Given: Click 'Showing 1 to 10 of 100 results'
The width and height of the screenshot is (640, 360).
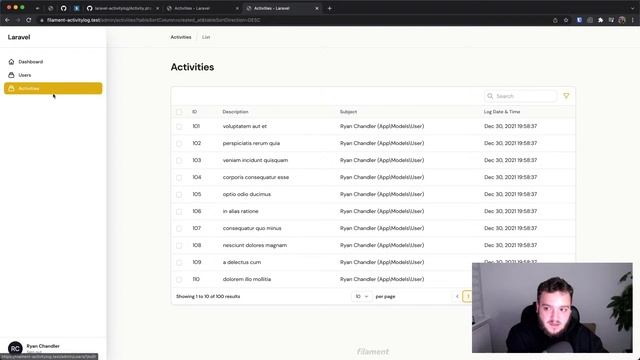Looking at the screenshot, I should [x=208, y=296].
